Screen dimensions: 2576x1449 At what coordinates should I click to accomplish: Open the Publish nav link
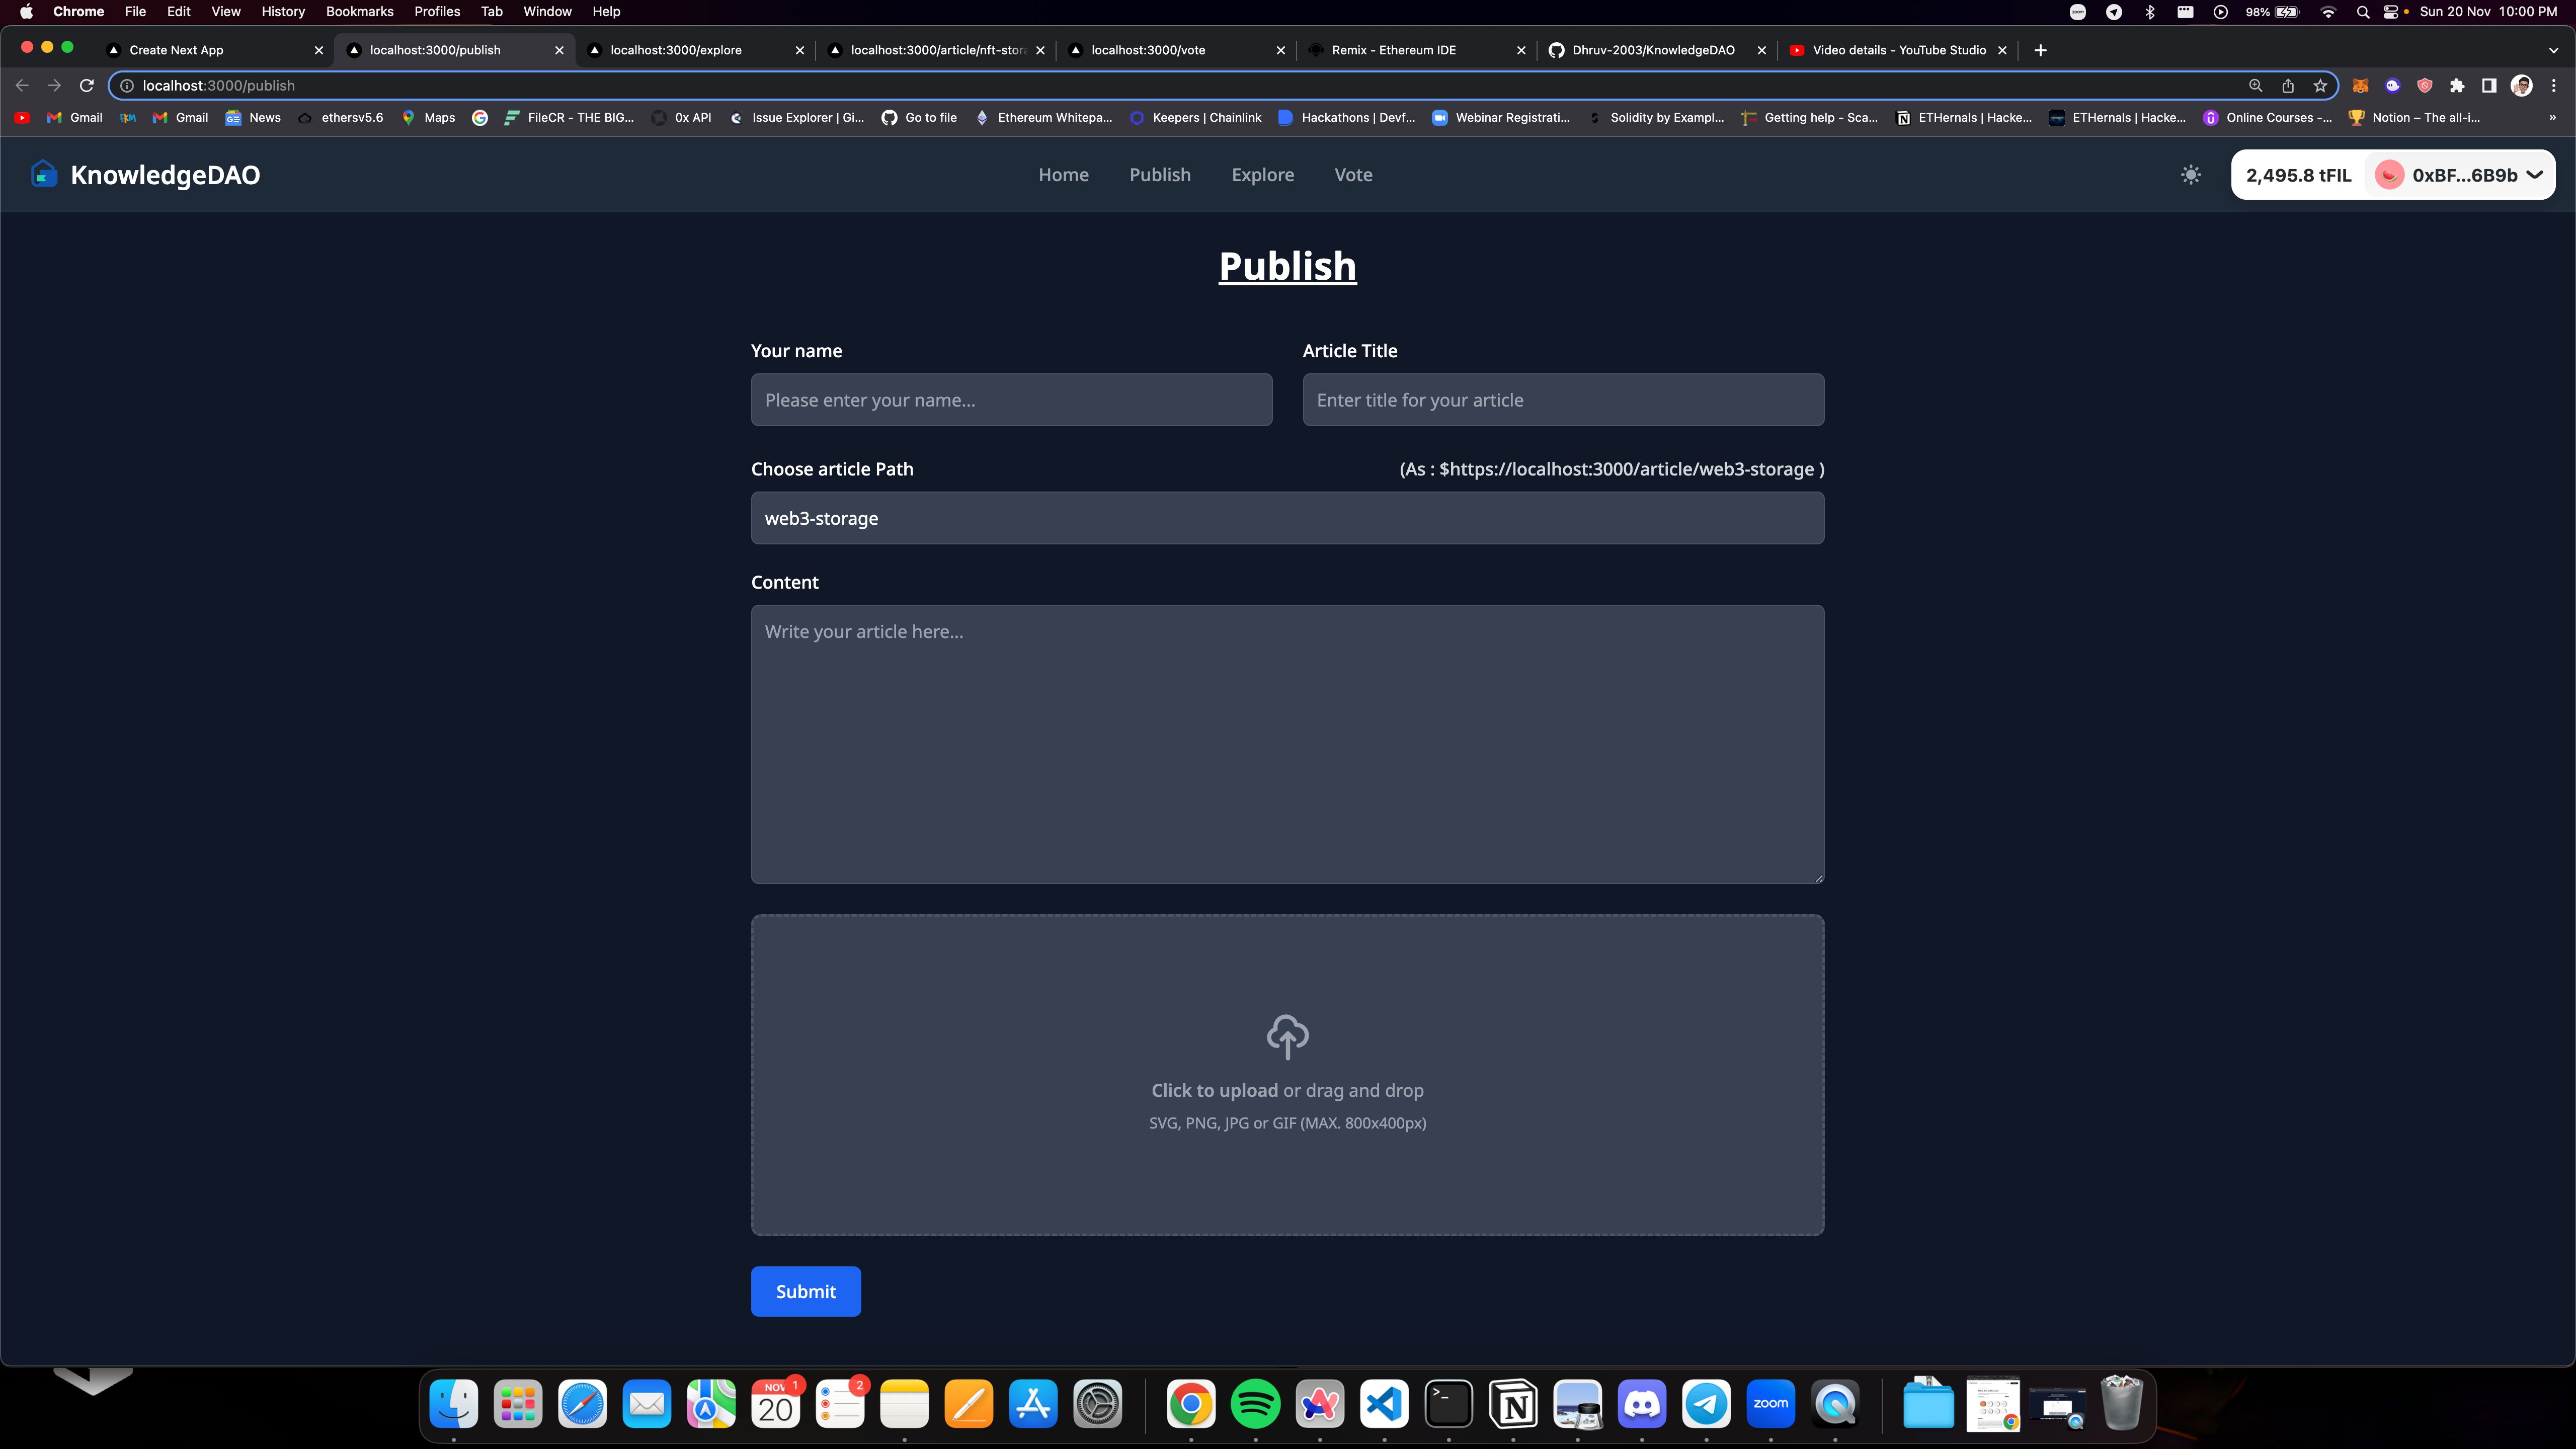(1160, 175)
